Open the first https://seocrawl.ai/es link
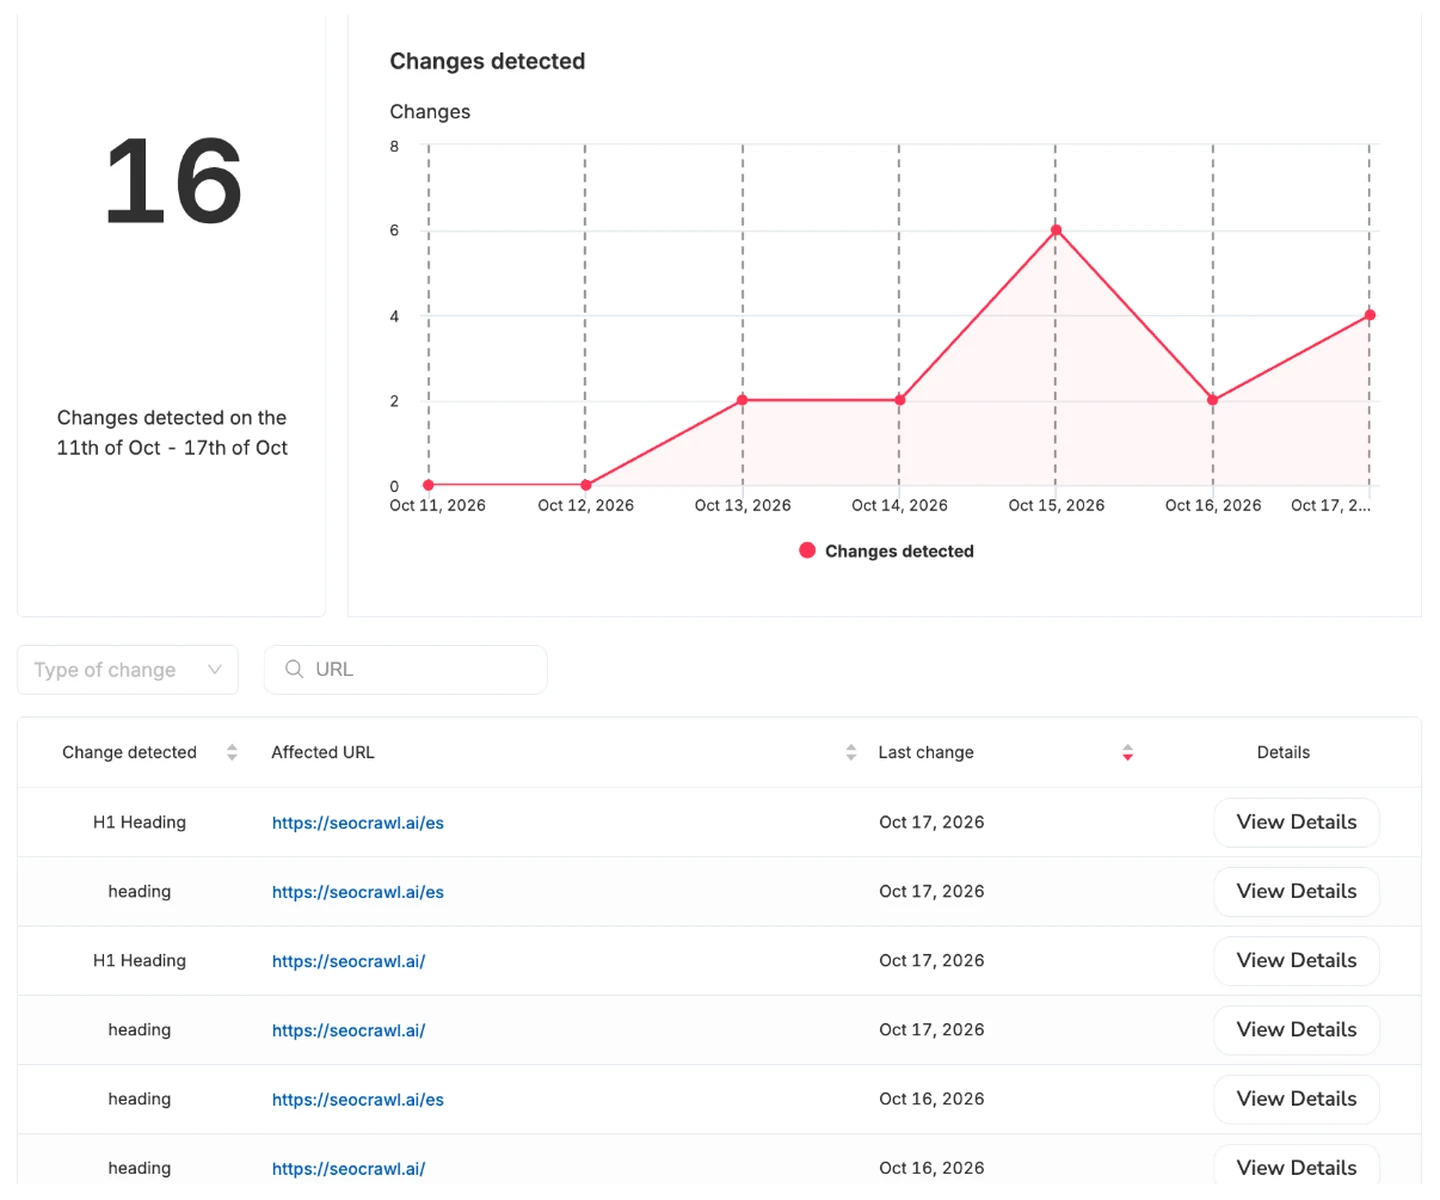 coord(358,823)
